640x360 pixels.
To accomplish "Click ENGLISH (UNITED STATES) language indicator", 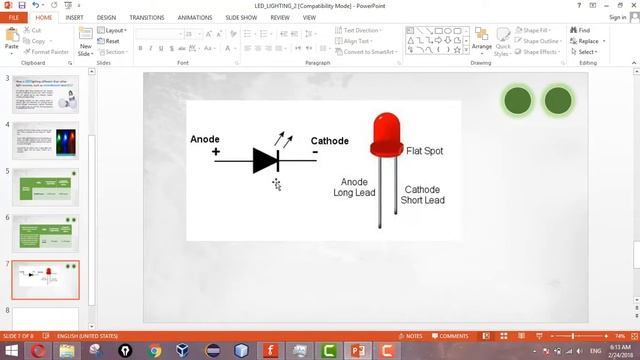I will click(87, 336).
